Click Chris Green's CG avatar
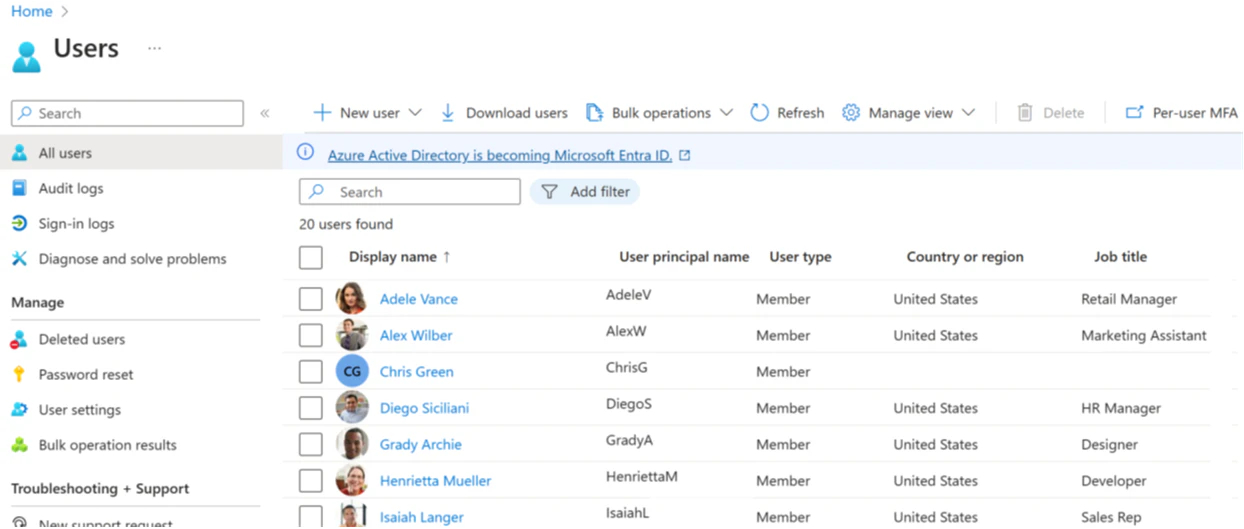This screenshot has height=529, width=1244. point(352,371)
